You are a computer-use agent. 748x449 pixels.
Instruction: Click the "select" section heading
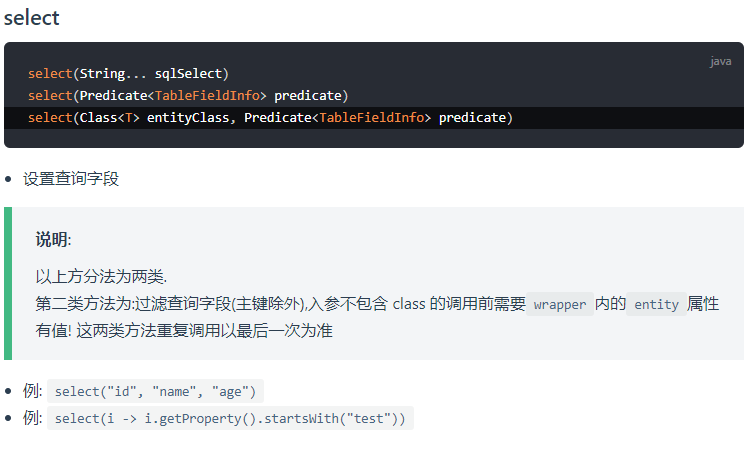click(x=31, y=17)
